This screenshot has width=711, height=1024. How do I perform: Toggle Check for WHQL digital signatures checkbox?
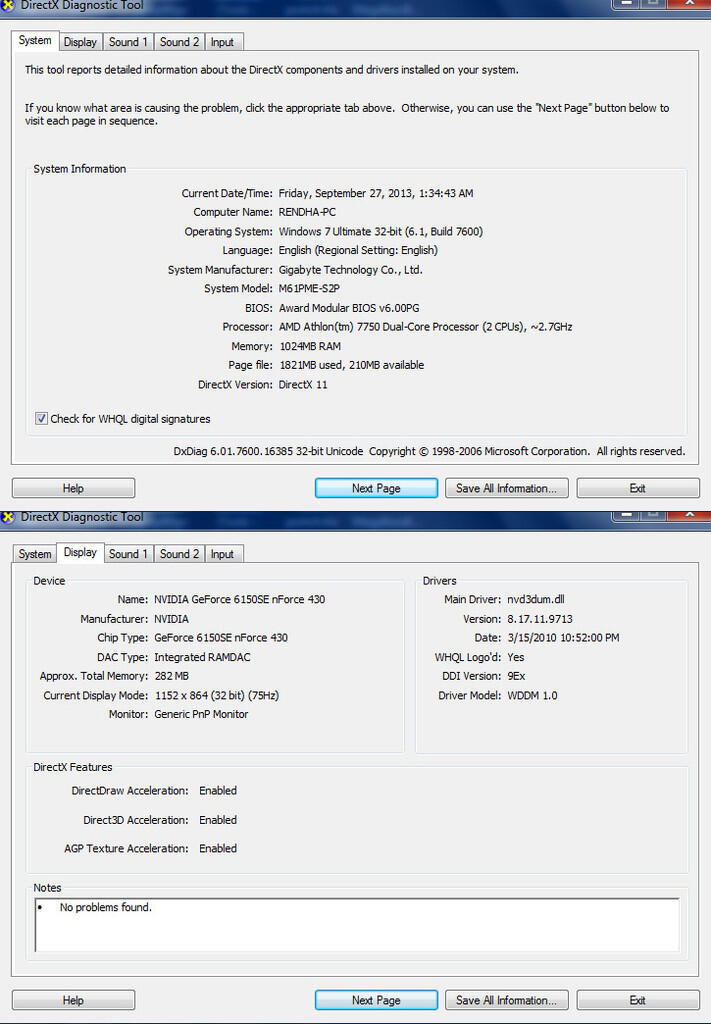pos(41,419)
